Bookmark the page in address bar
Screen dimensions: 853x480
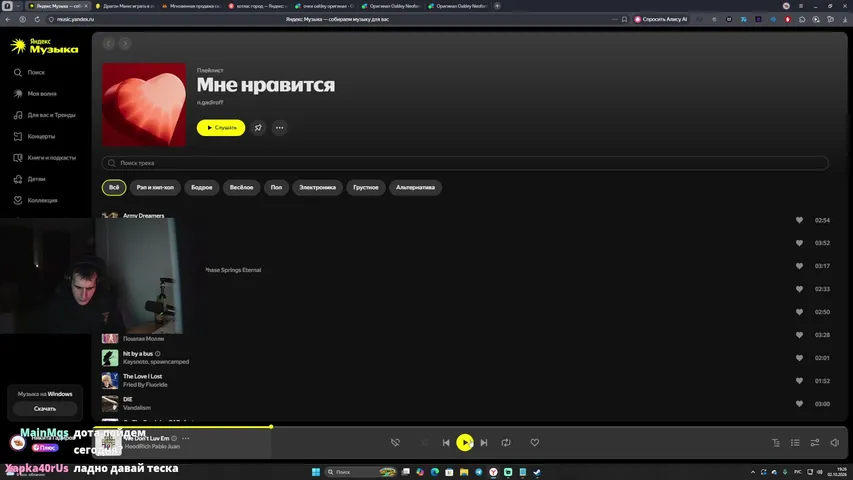[x=624, y=19]
